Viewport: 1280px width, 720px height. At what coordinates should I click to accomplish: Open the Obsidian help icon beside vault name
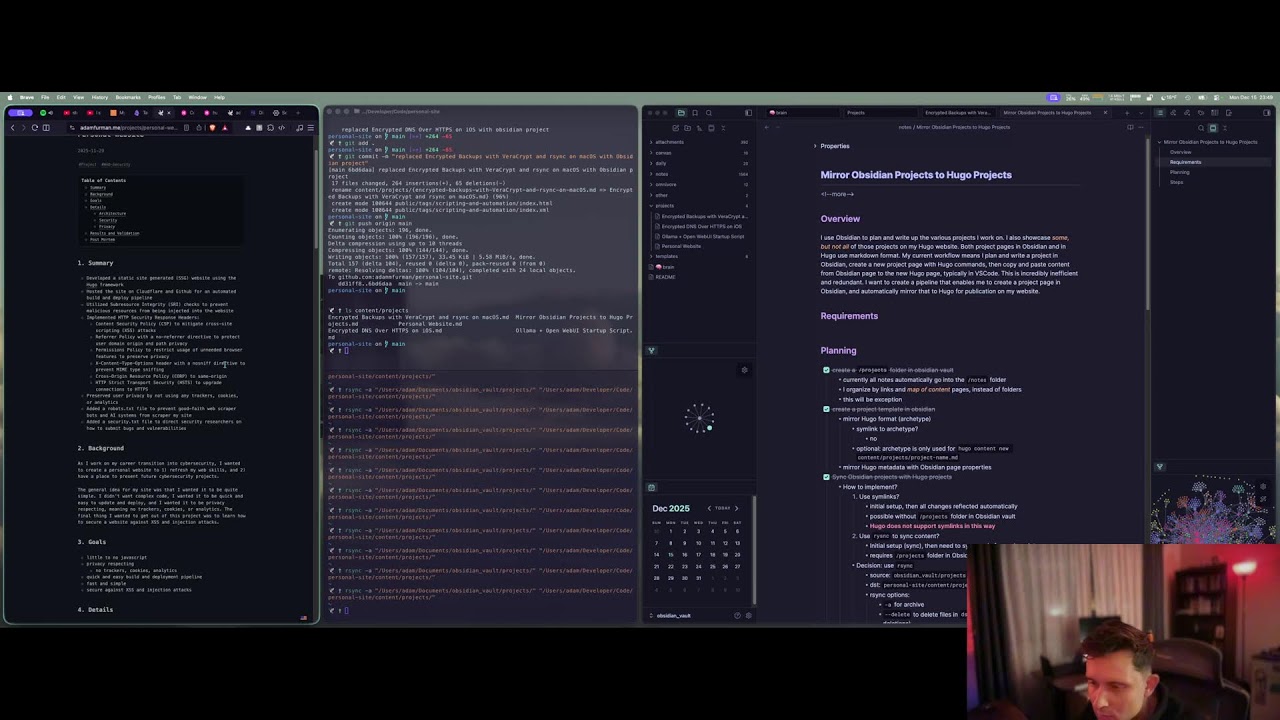pyautogui.click(x=738, y=615)
